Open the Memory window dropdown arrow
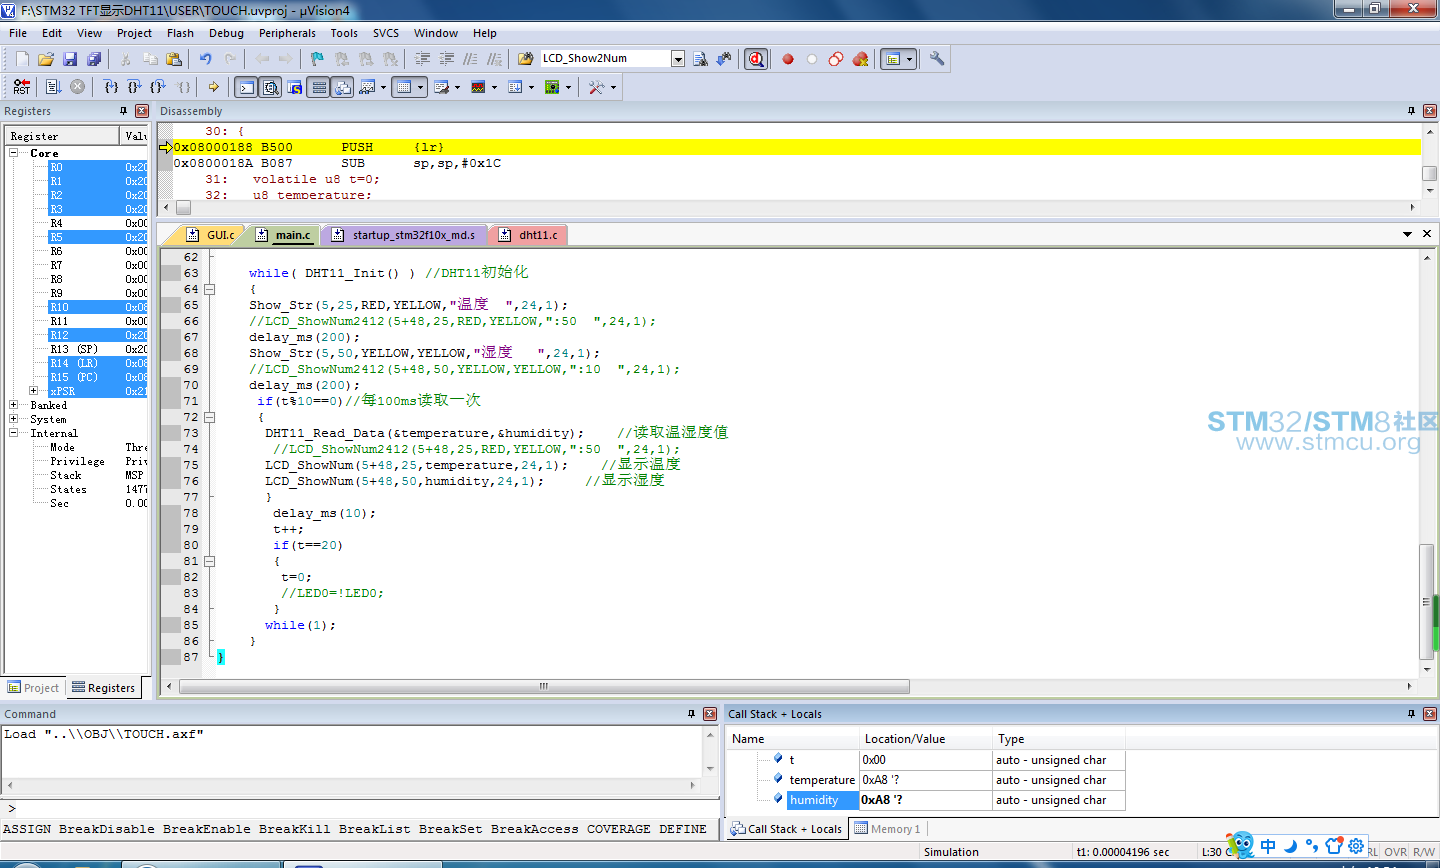The width and height of the screenshot is (1440, 868). click(x=420, y=87)
